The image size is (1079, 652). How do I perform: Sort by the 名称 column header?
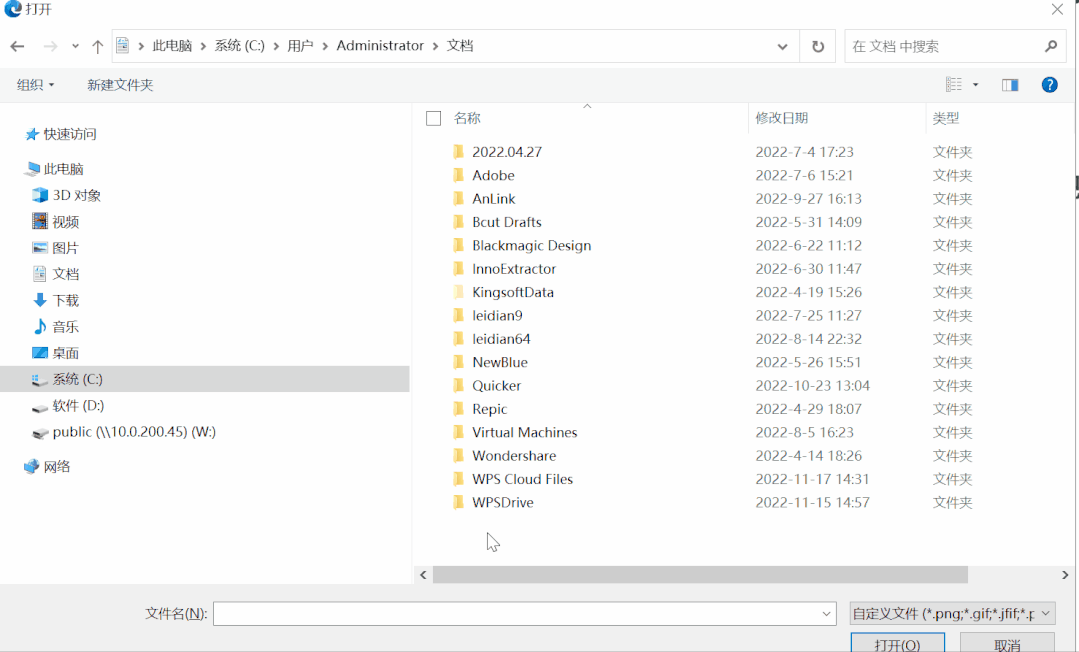[467, 118]
